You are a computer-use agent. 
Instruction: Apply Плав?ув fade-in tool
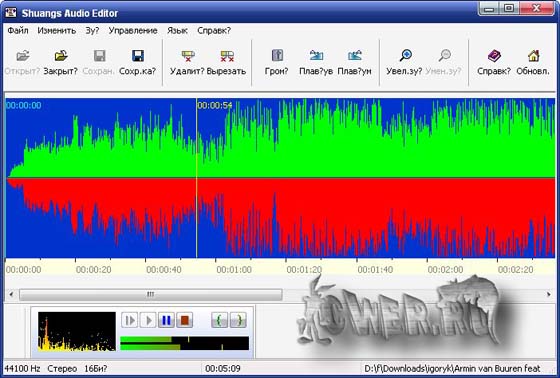click(x=316, y=55)
